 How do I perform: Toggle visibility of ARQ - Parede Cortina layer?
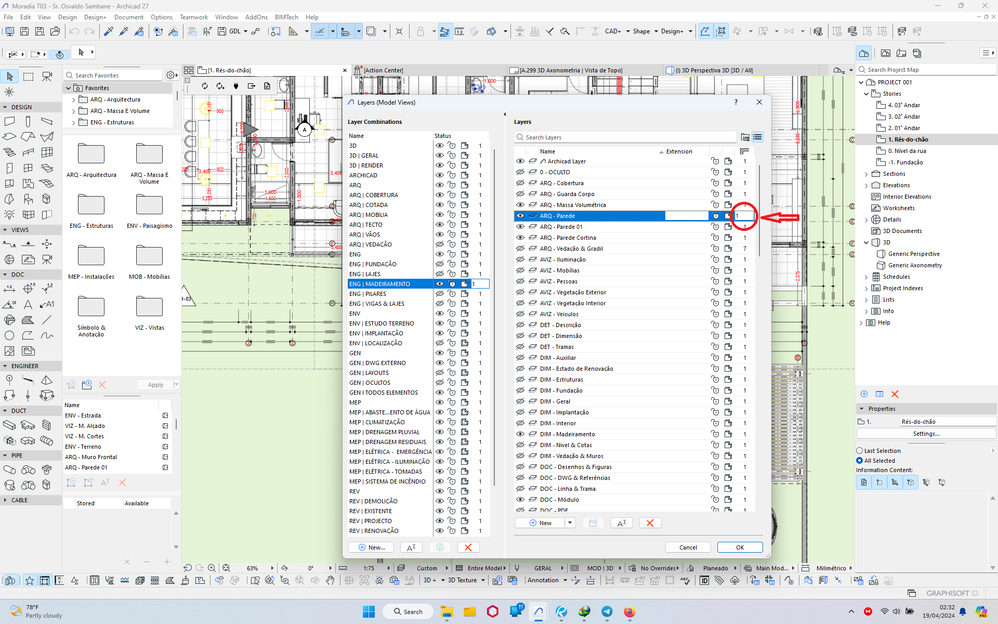pos(520,238)
